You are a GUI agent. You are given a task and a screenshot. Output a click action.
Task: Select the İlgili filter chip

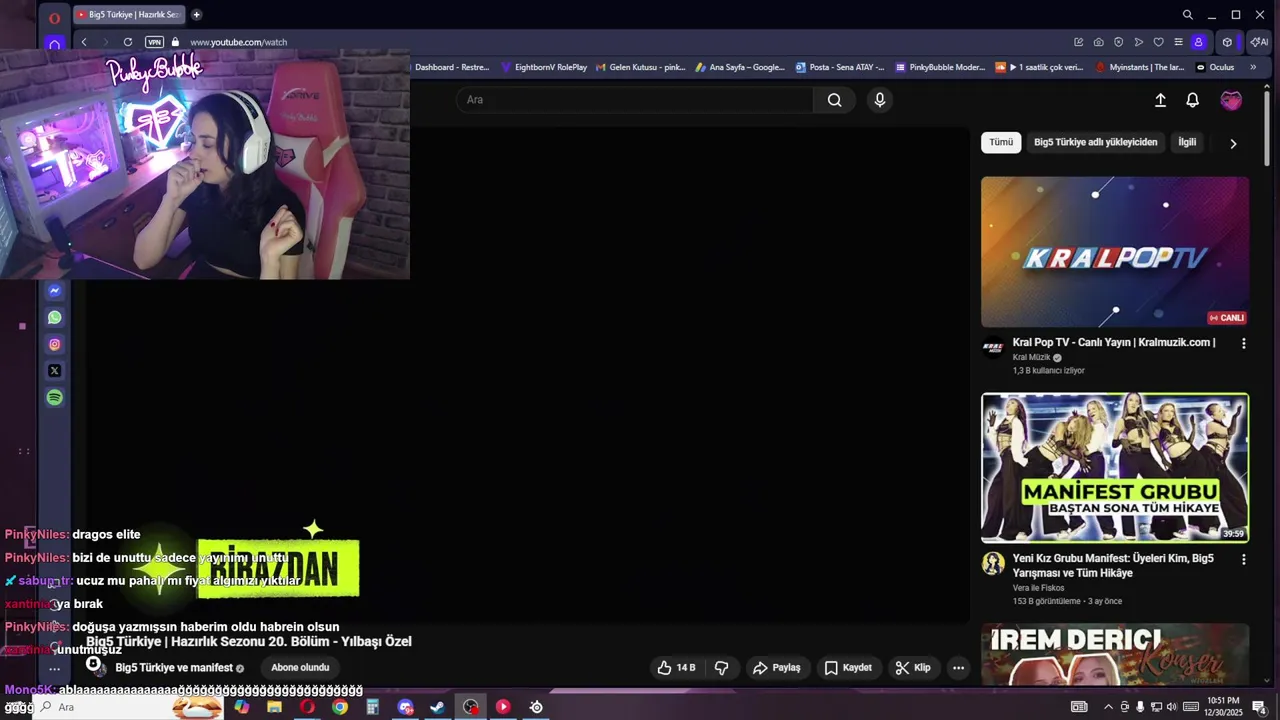coord(1187,142)
